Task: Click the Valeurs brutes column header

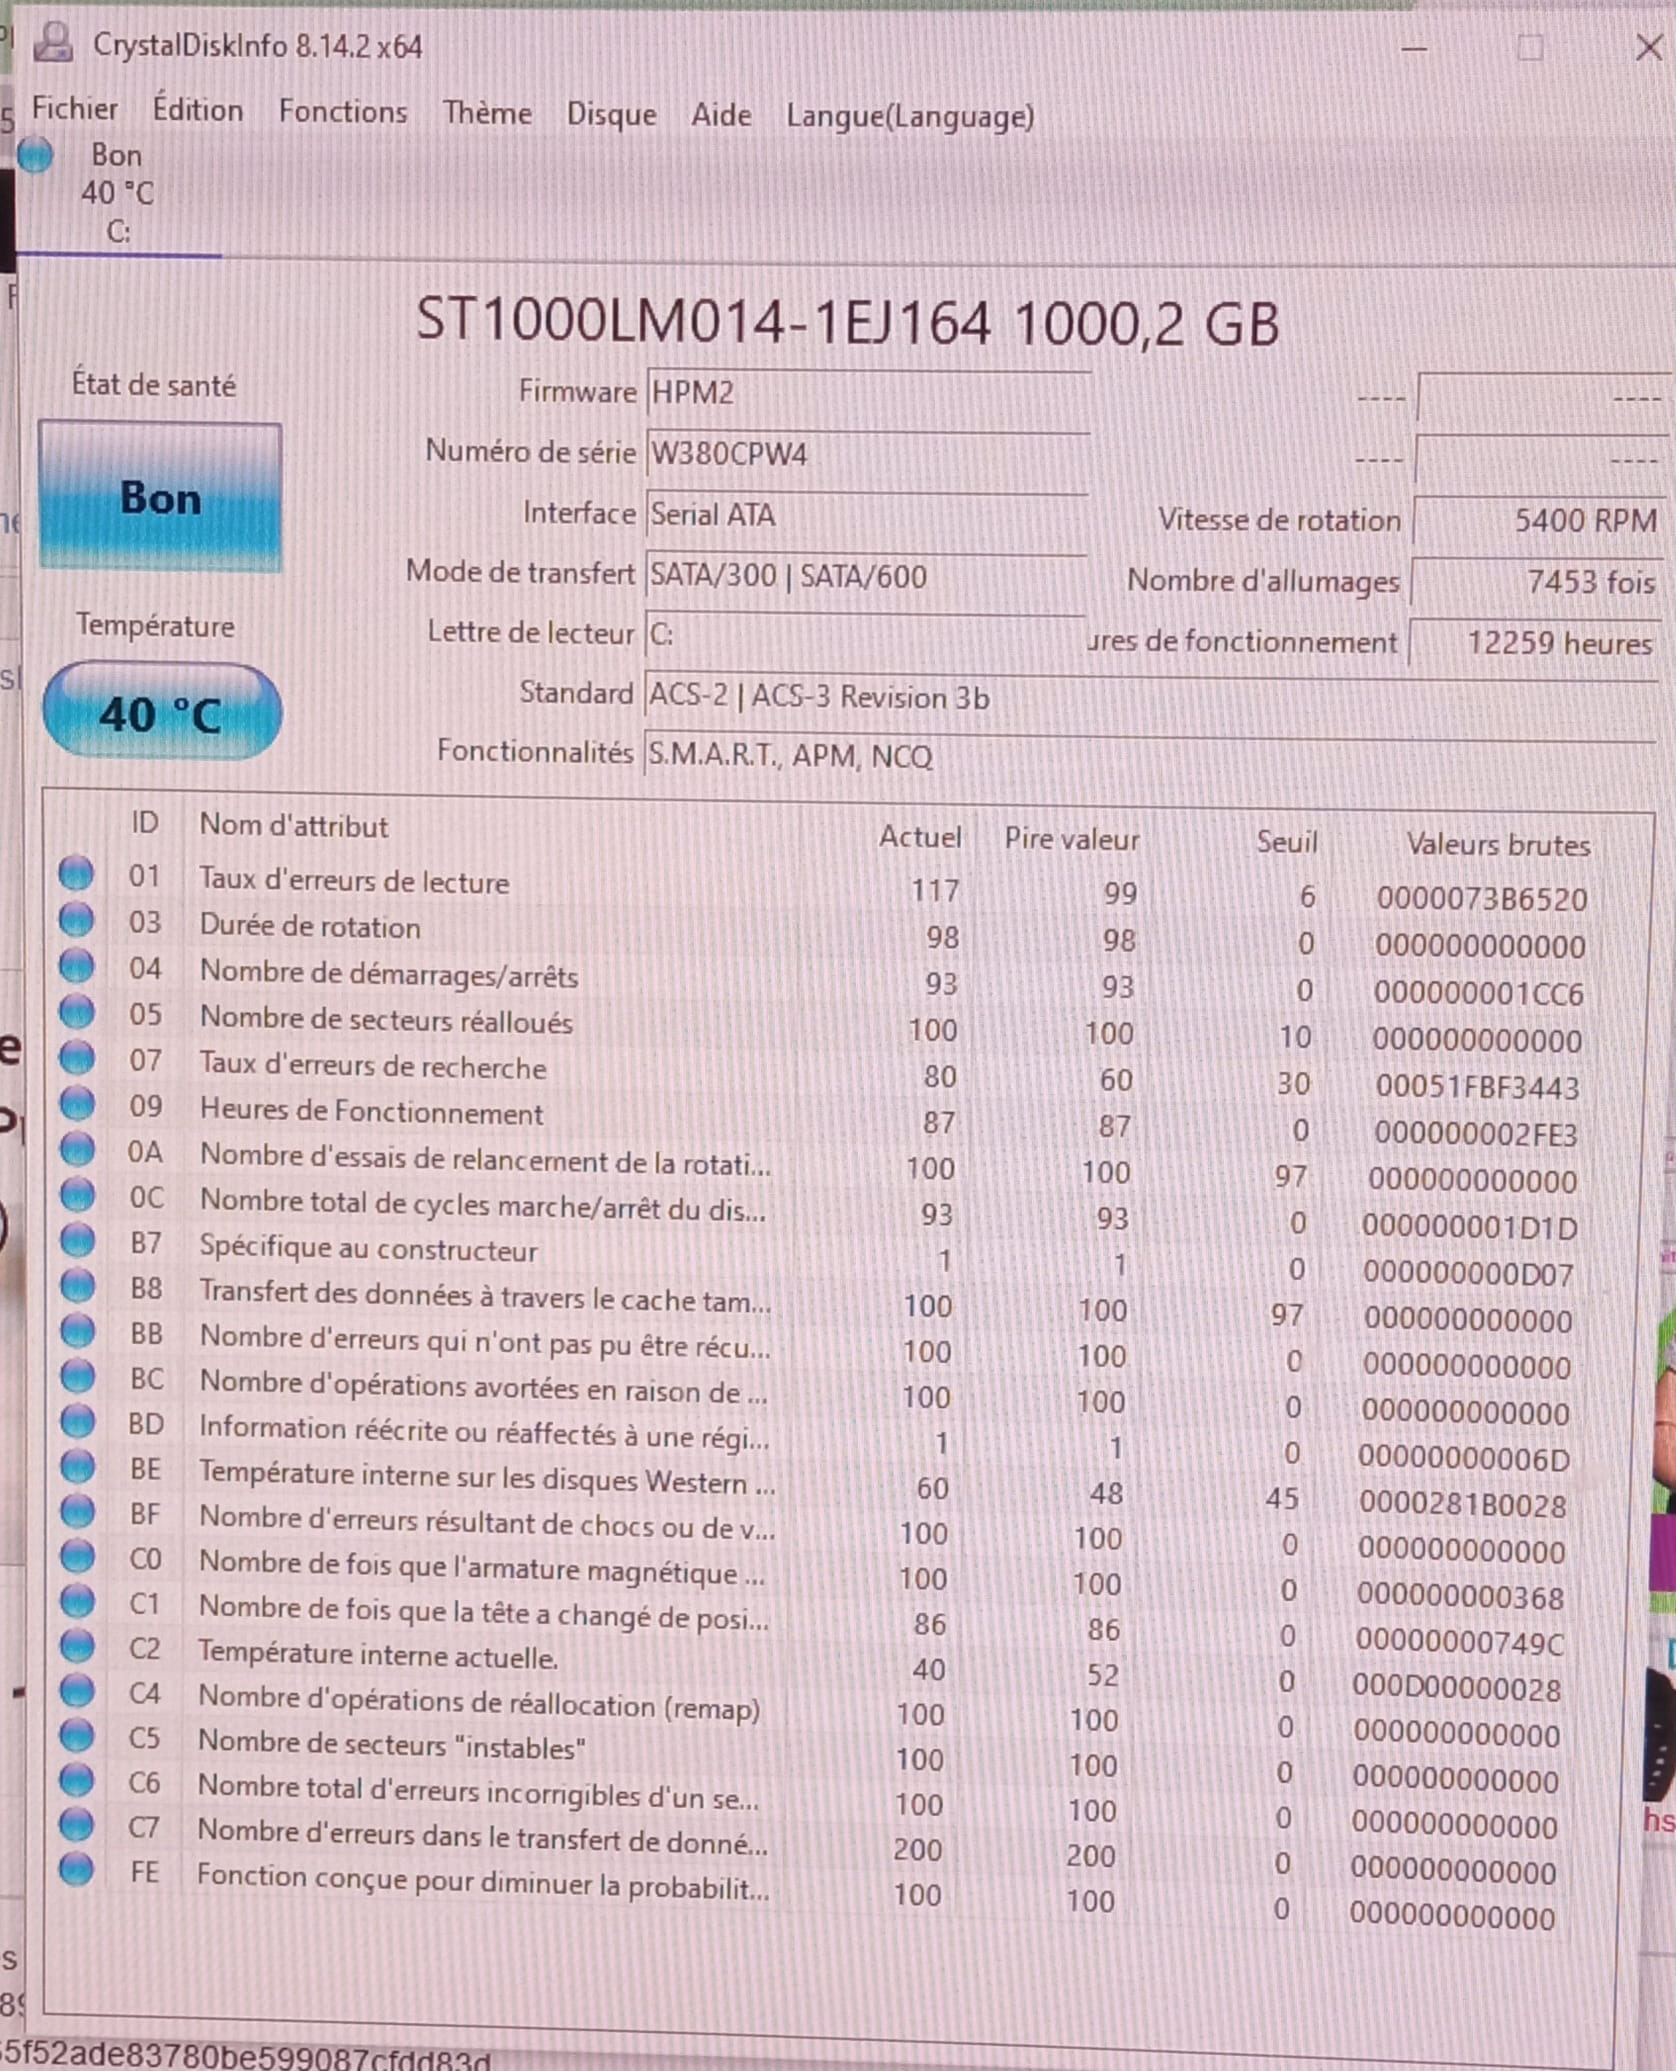Action: tap(1497, 845)
